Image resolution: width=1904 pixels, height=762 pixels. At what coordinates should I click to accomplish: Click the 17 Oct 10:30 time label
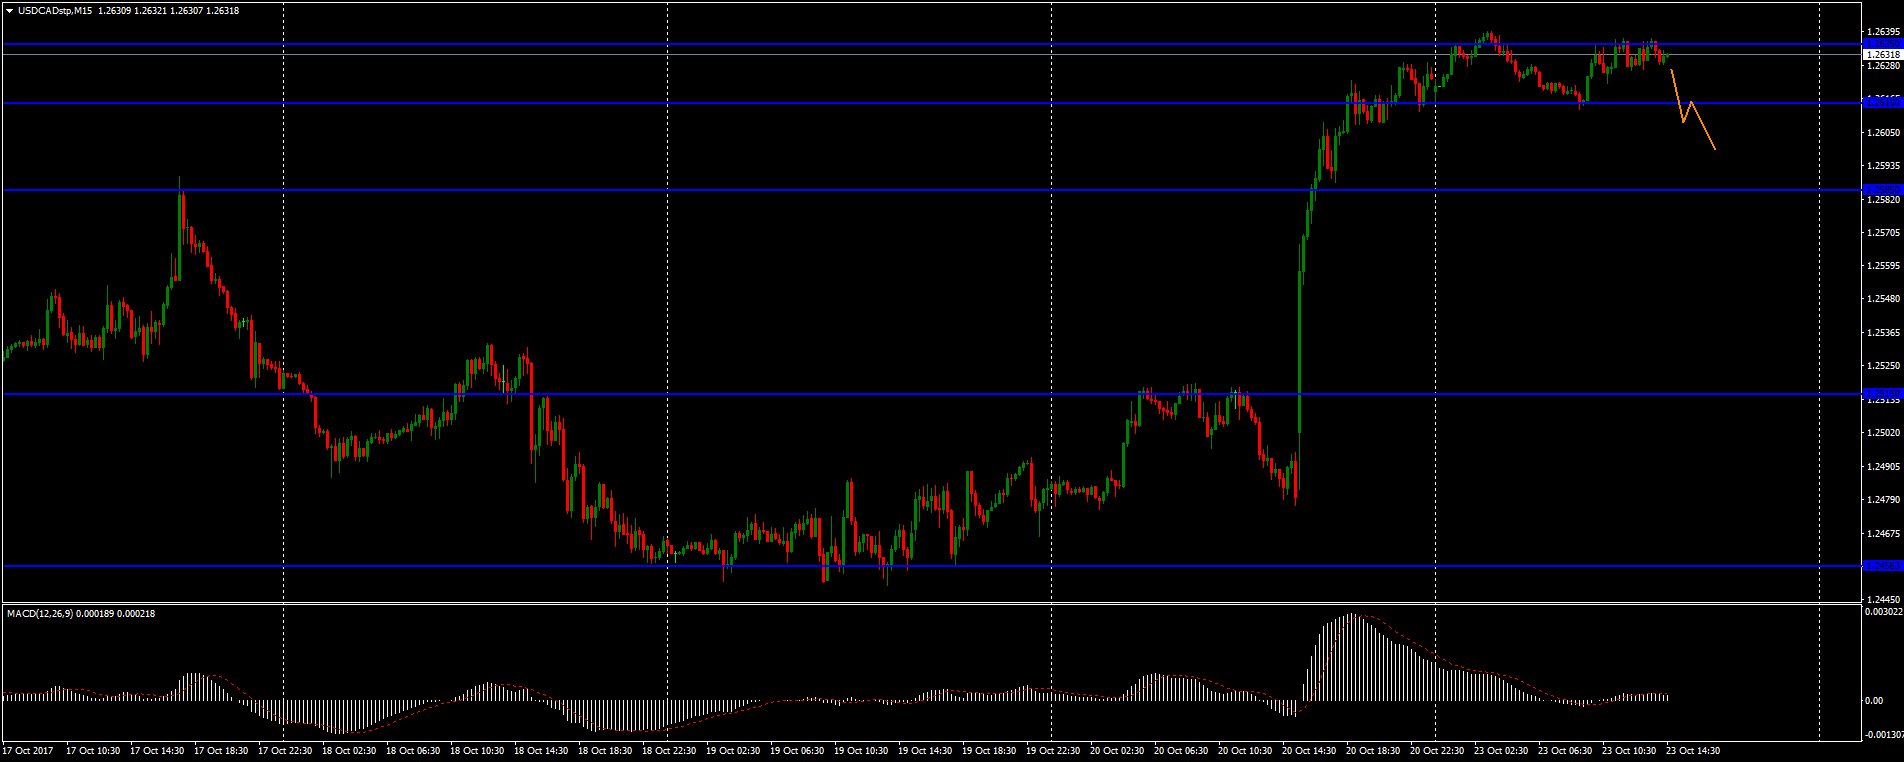pos(93,750)
